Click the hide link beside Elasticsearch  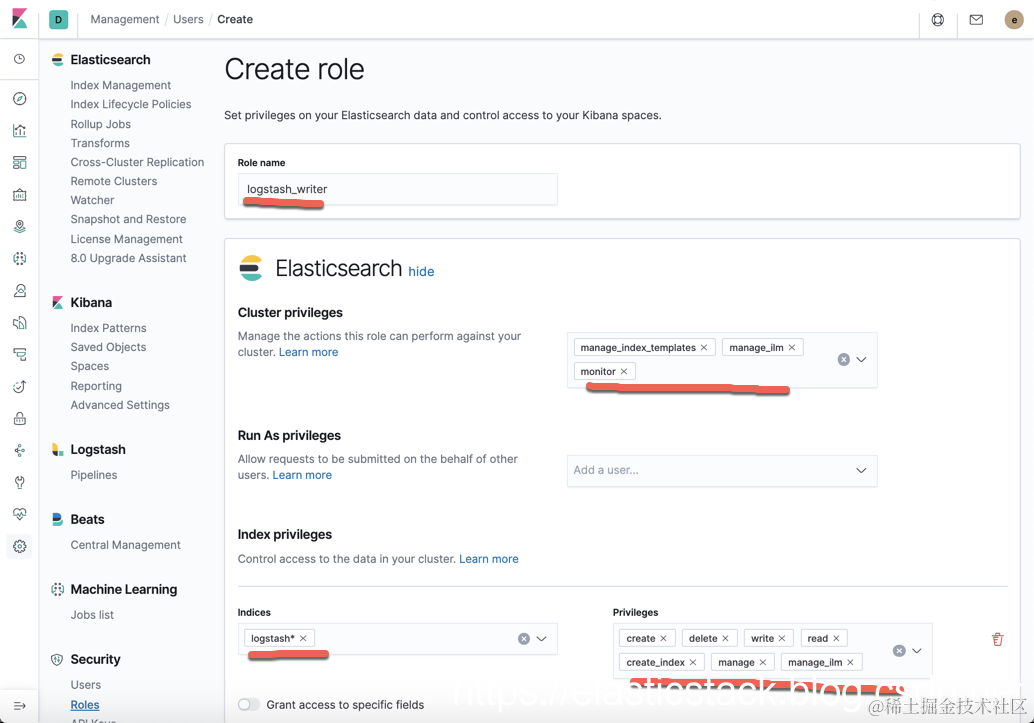[x=421, y=271]
